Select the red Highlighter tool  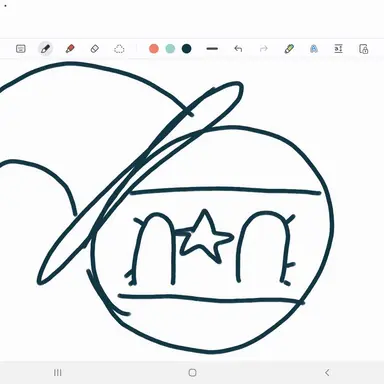(x=70, y=49)
